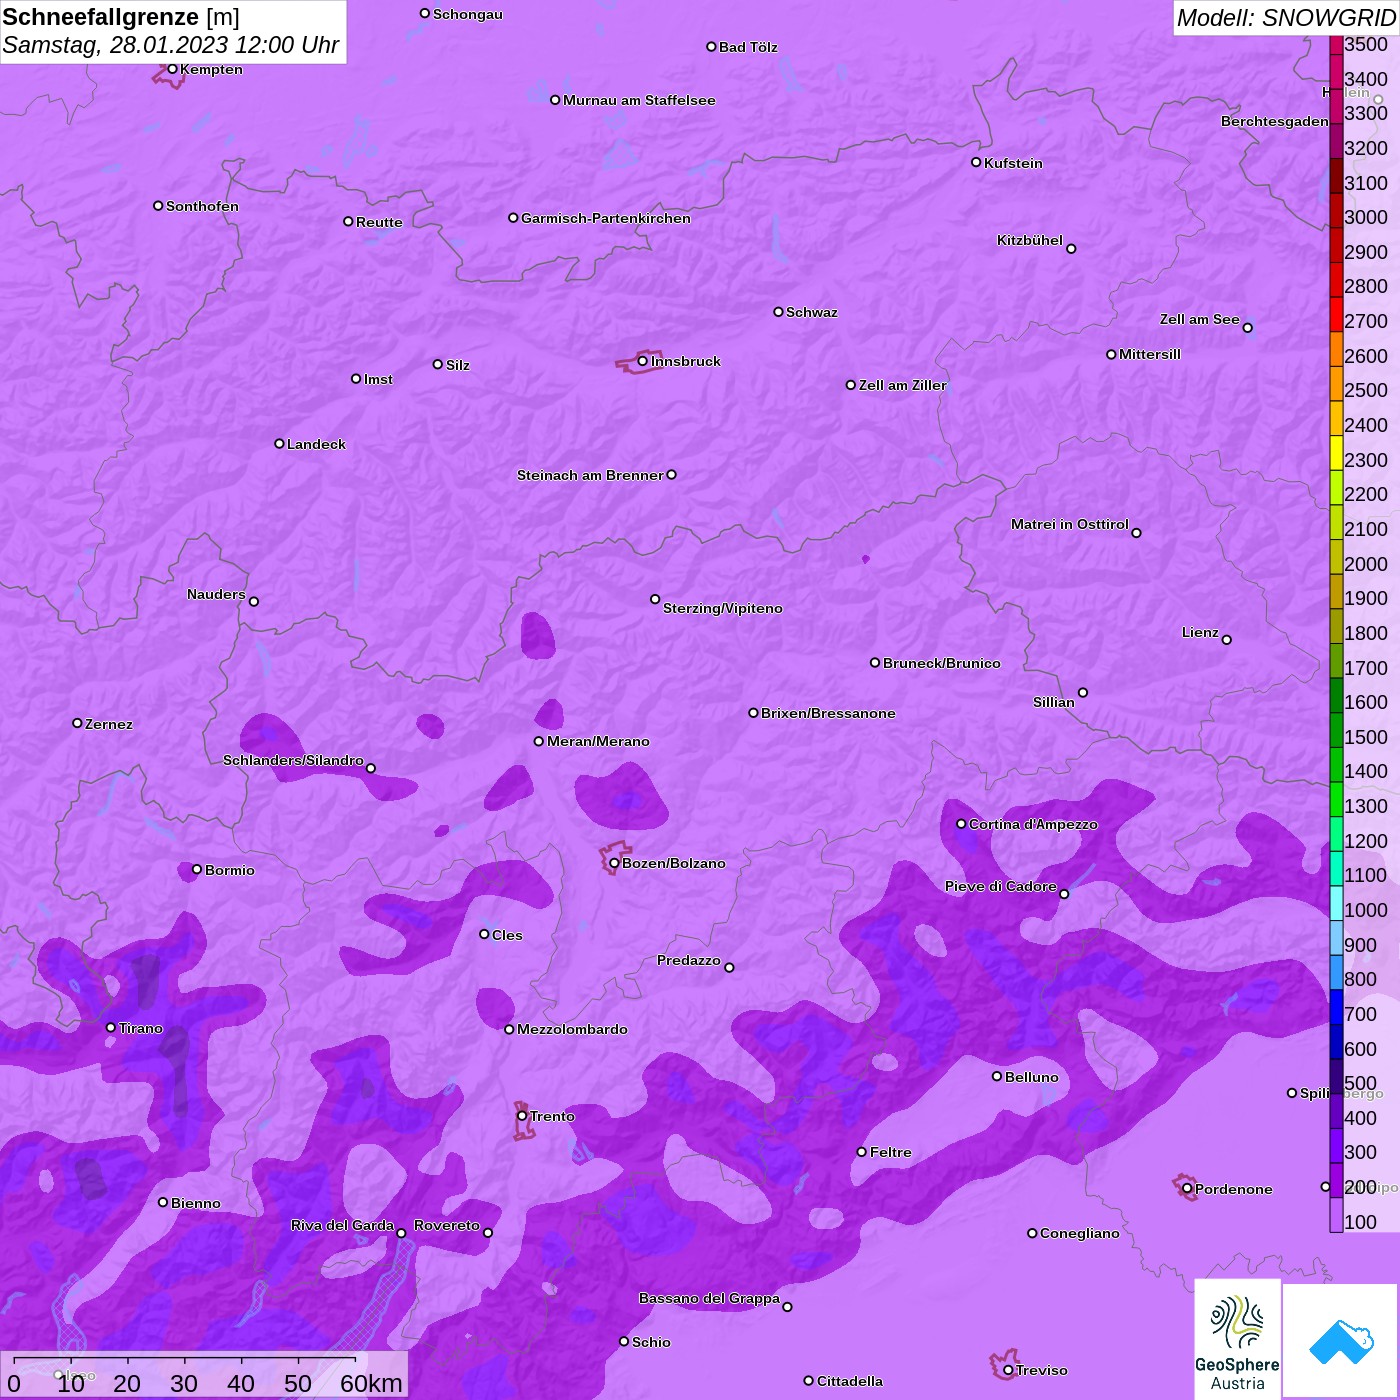This screenshot has width=1400, height=1400.
Task: Click the orange 2500 m legend swatch
Action: point(1336,384)
